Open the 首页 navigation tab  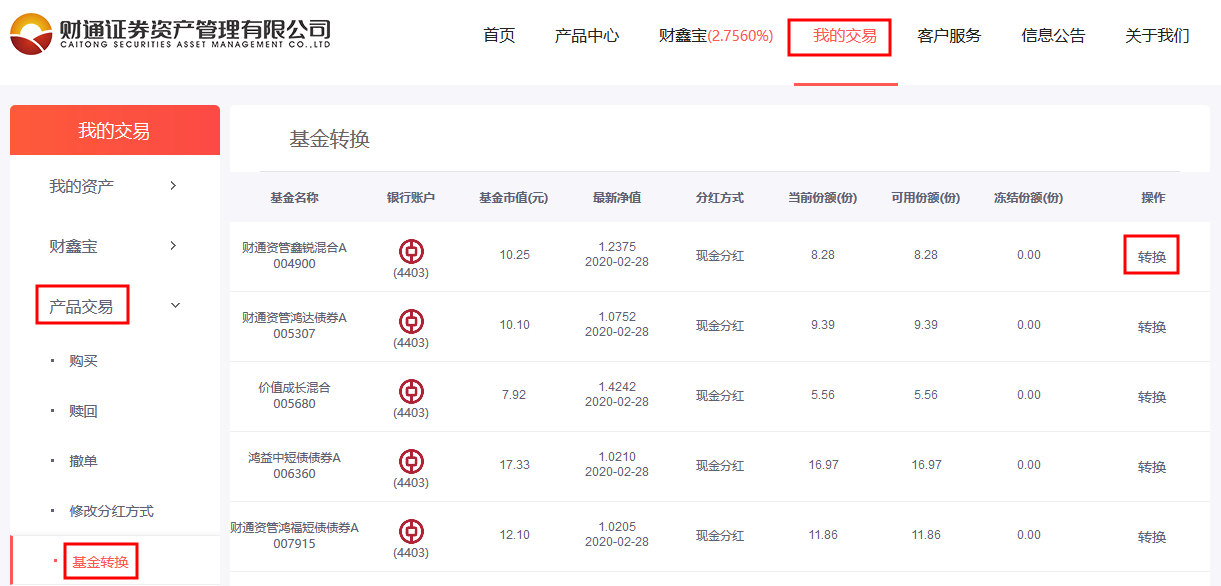tap(499, 36)
